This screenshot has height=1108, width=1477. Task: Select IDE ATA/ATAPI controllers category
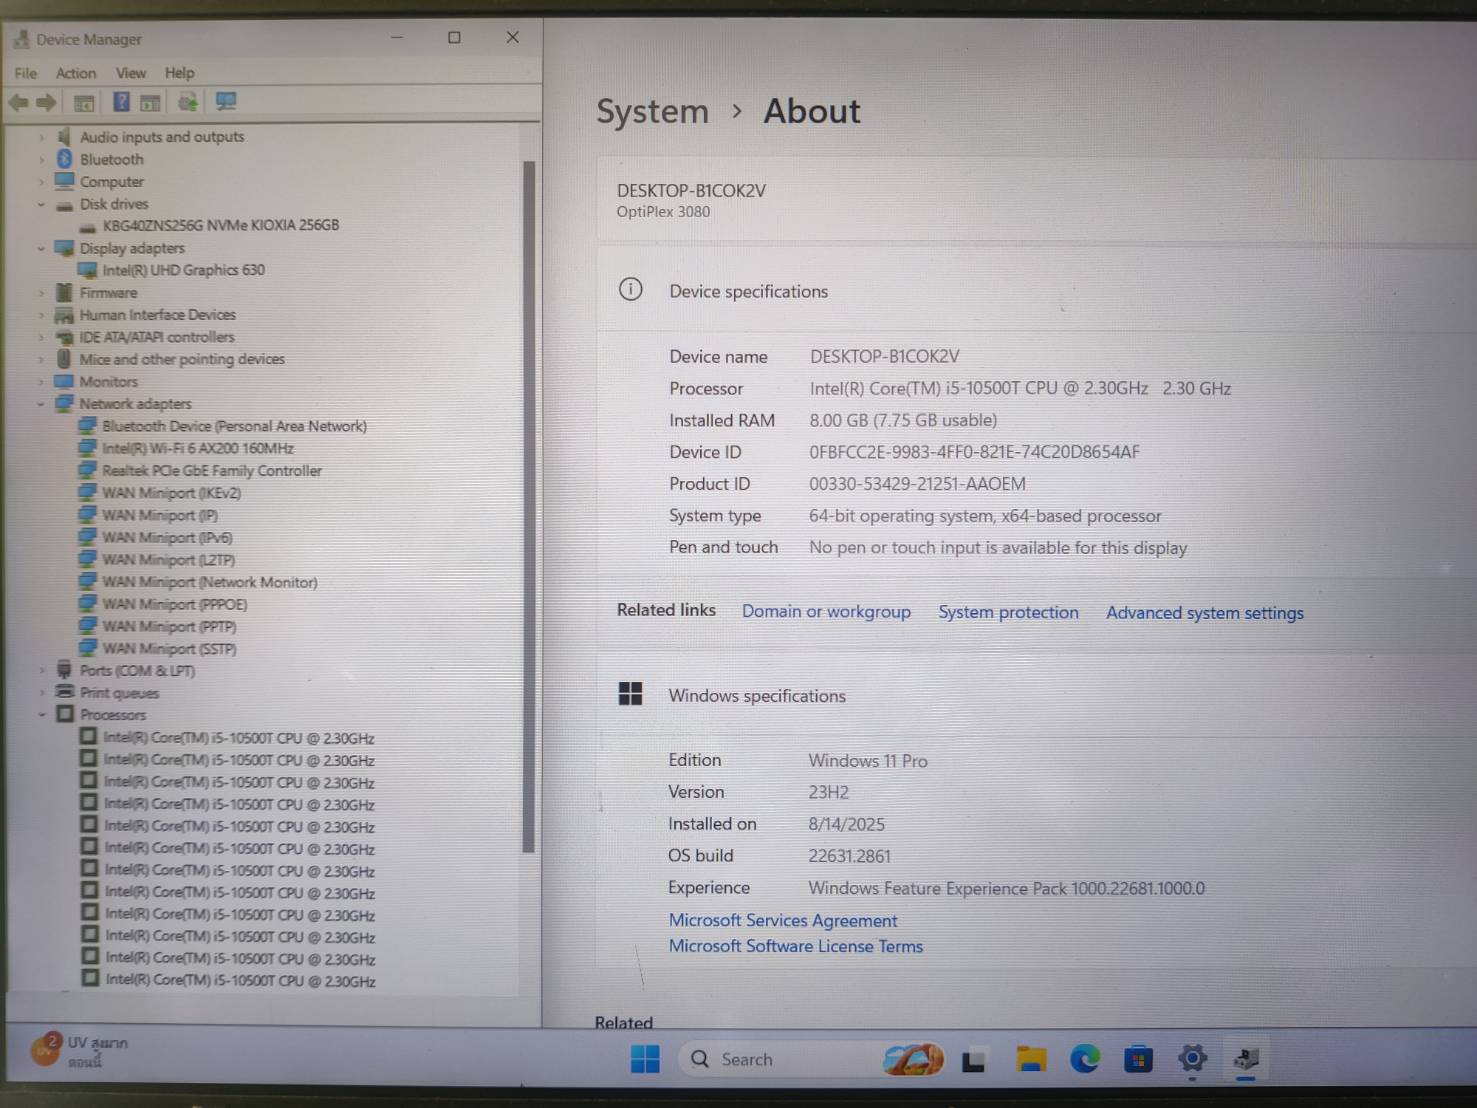pyautogui.click(x=157, y=337)
